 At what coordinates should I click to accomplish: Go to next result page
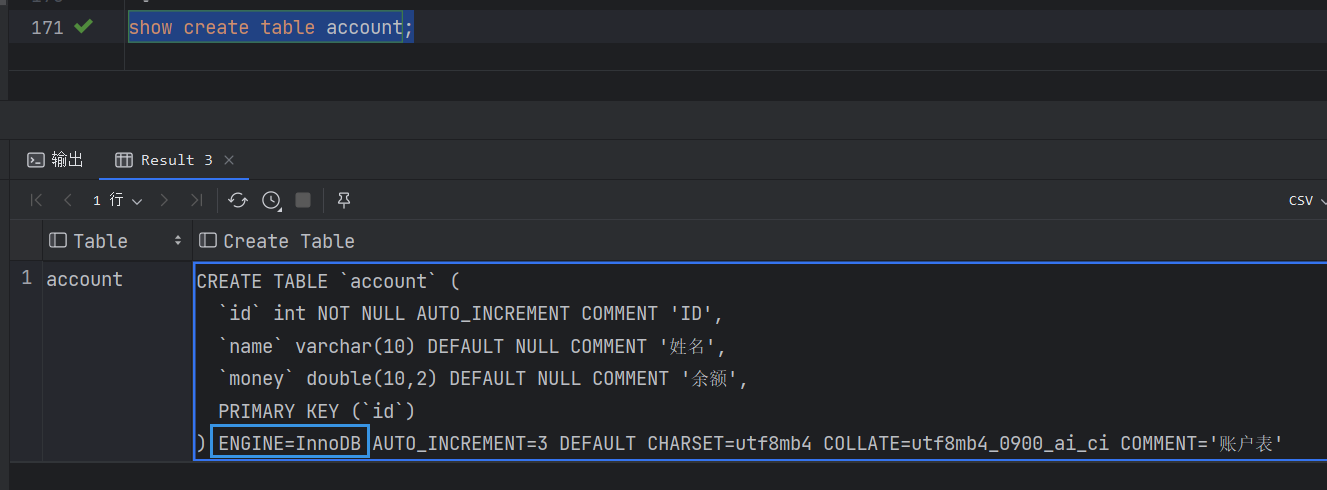point(165,201)
